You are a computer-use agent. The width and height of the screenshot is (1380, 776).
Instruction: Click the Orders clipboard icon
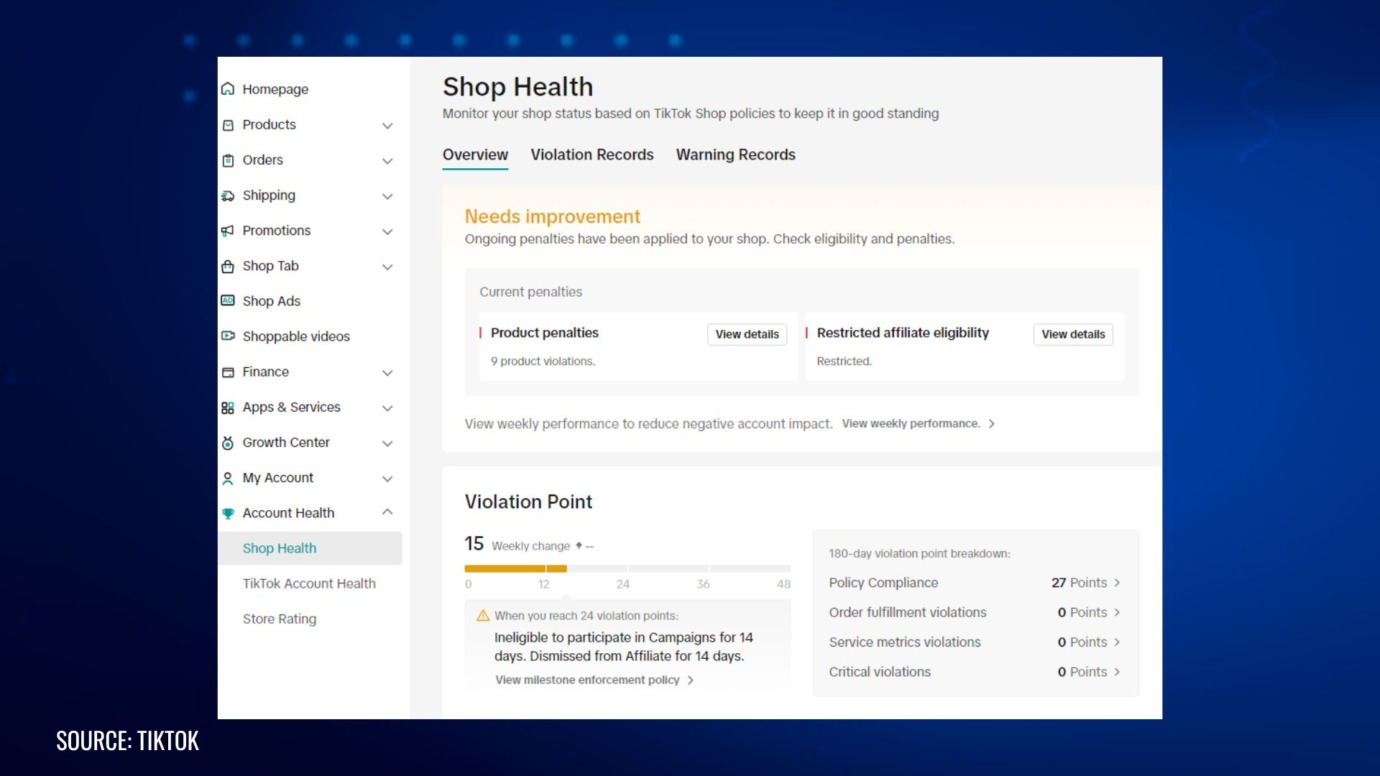coord(228,160)
